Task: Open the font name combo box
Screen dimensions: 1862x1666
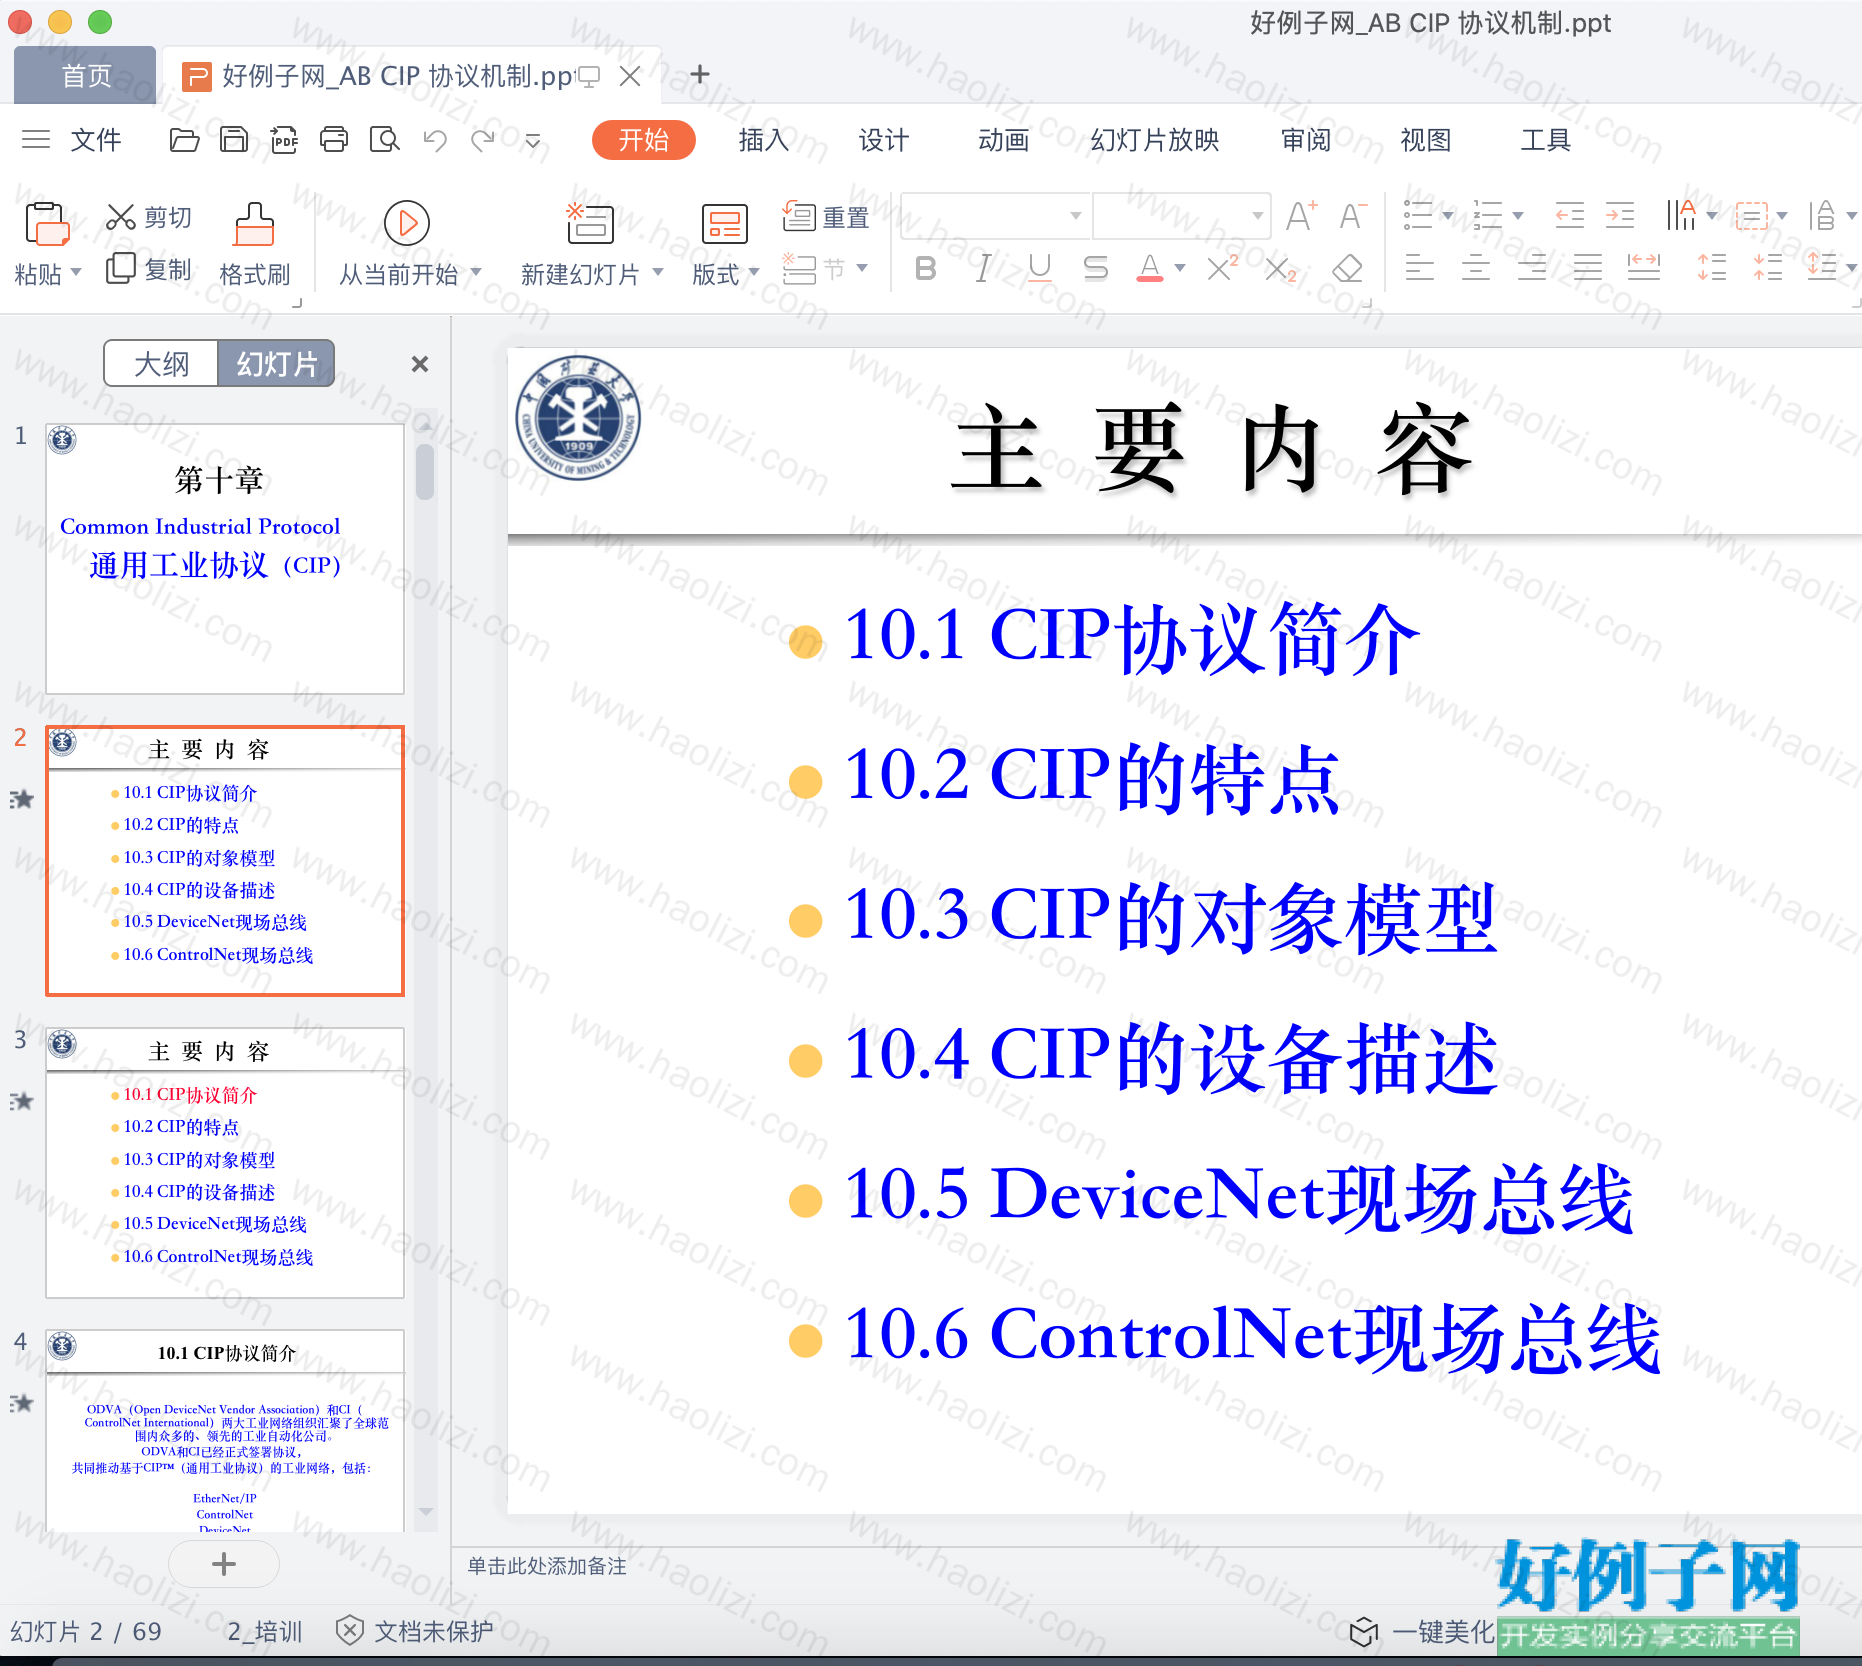Action: coord(995,215)
